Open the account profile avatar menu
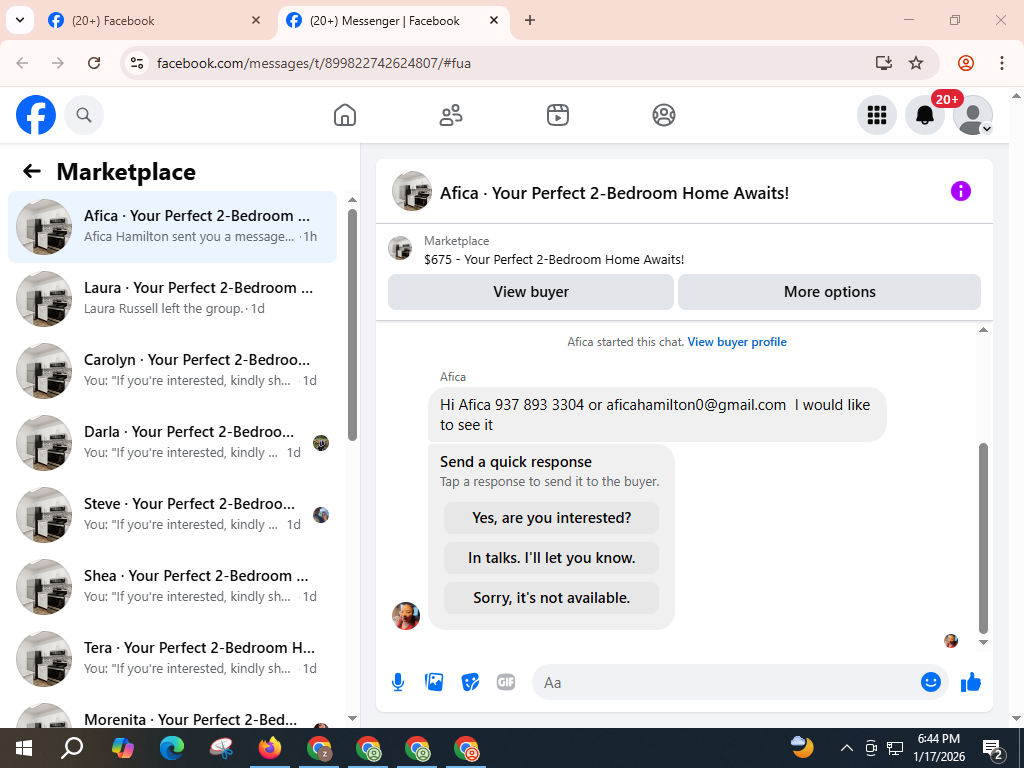 pos(973,115)
